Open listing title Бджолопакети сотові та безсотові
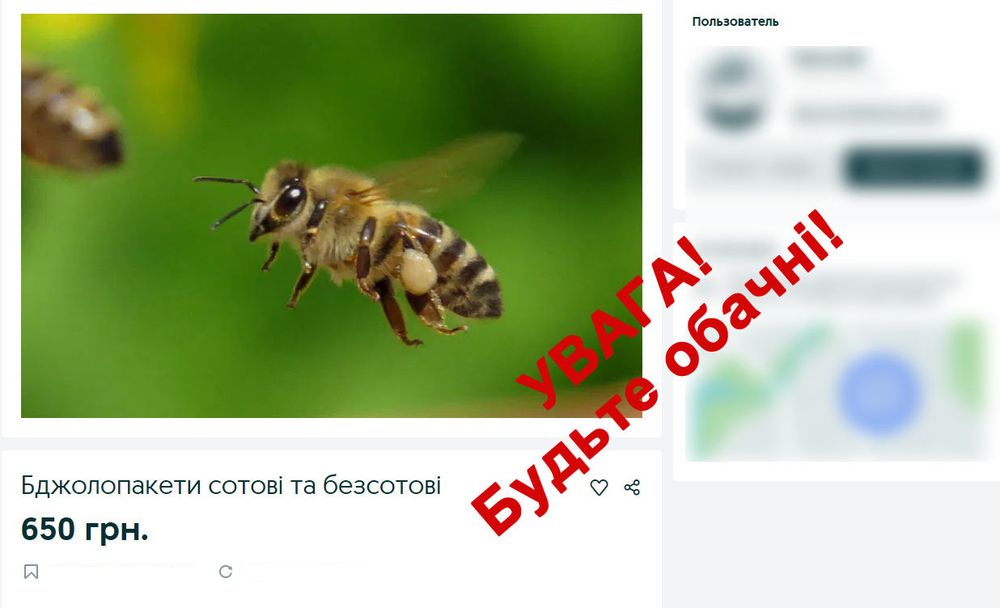 point(231,486)
